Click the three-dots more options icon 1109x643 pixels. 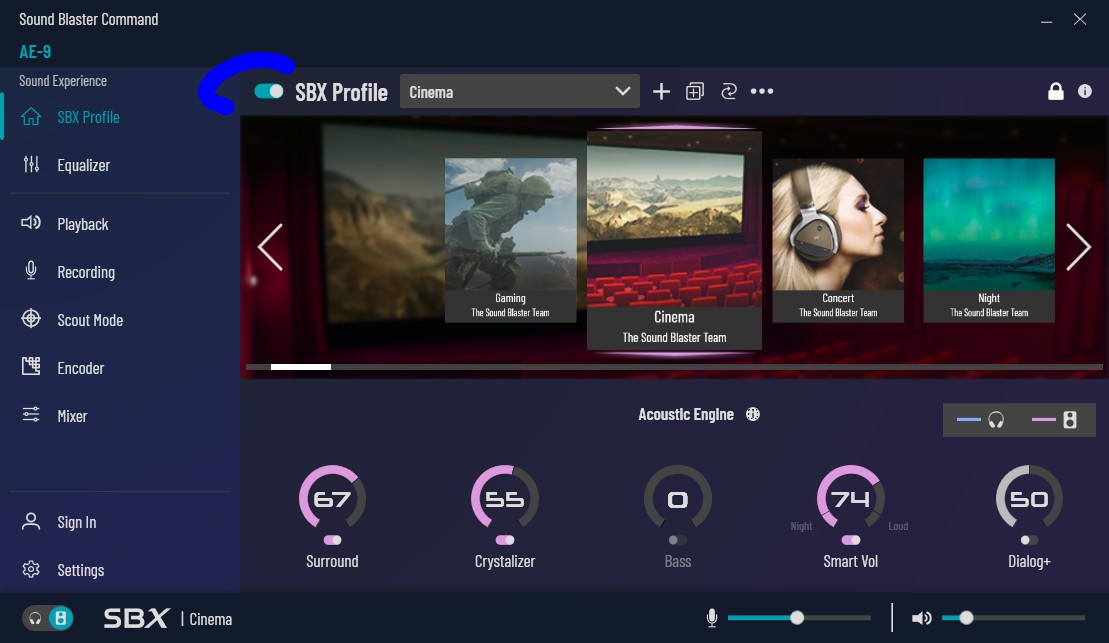(x=762, y=92)
